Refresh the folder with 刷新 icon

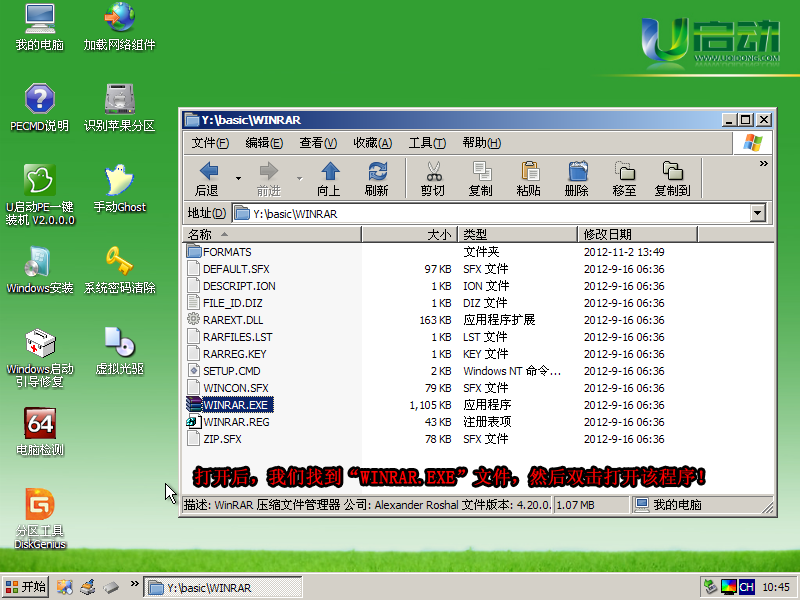pos(378,171)
